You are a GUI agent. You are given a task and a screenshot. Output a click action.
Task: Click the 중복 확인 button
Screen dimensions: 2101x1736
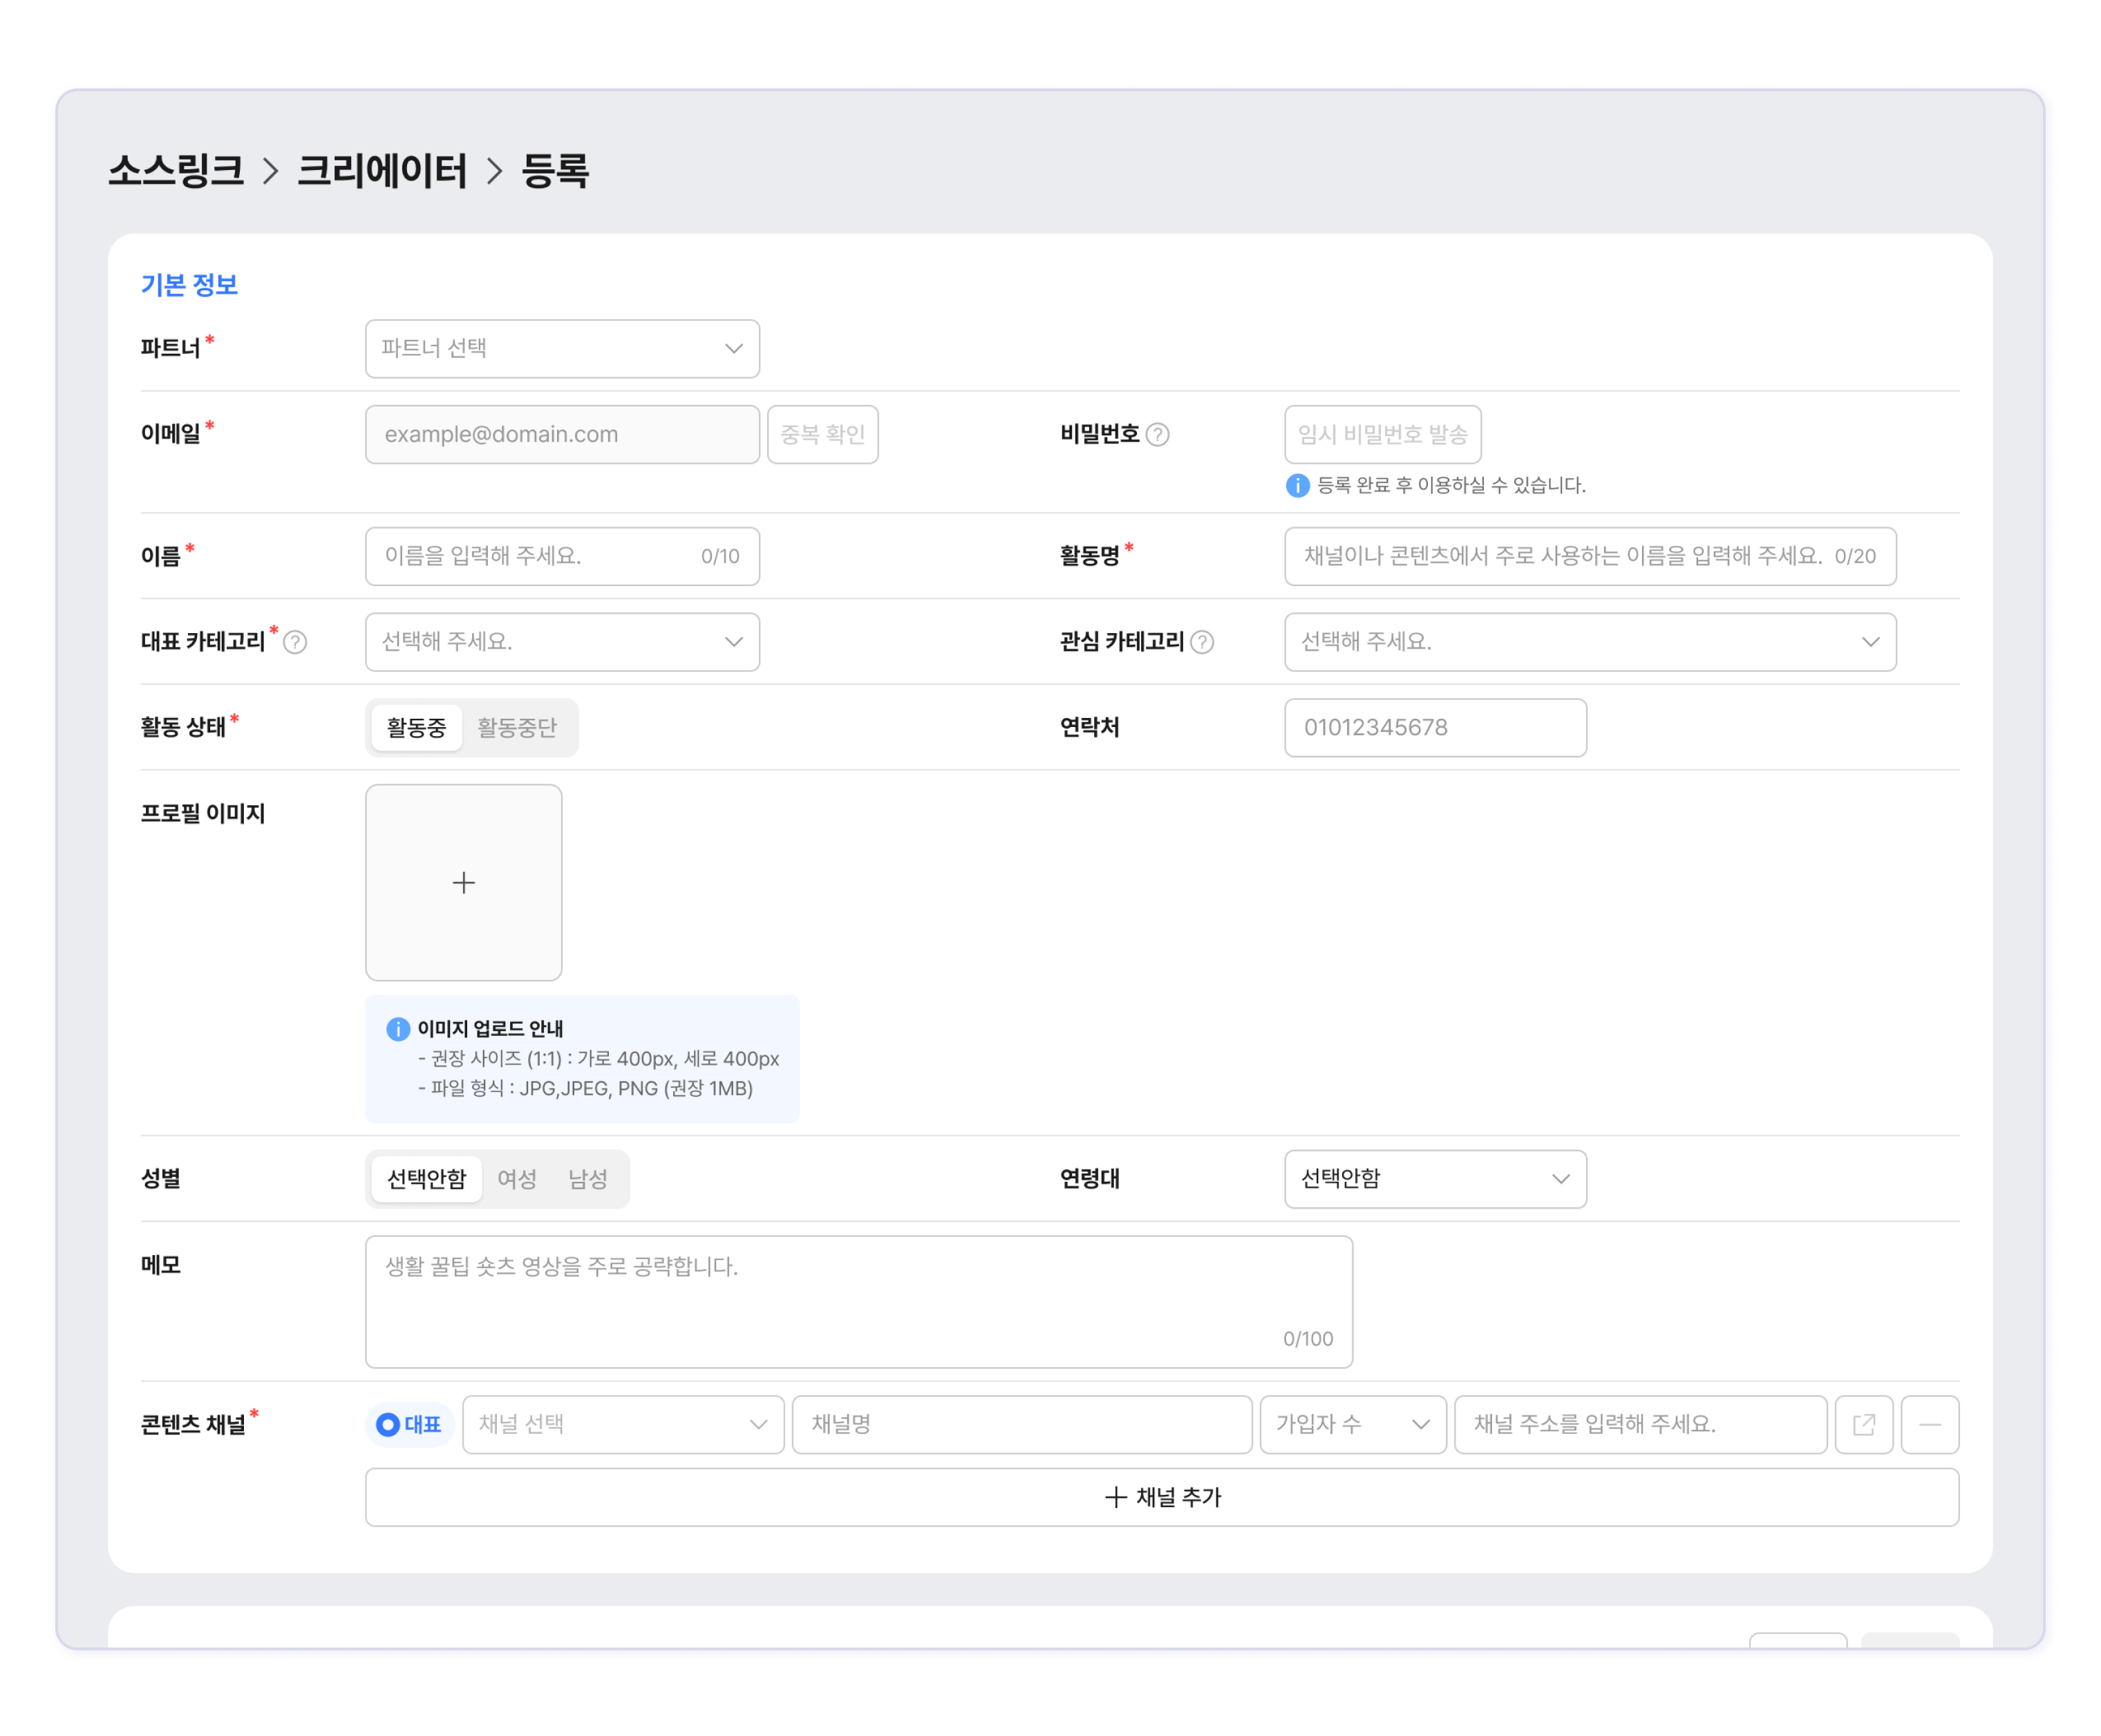(822, 434)
